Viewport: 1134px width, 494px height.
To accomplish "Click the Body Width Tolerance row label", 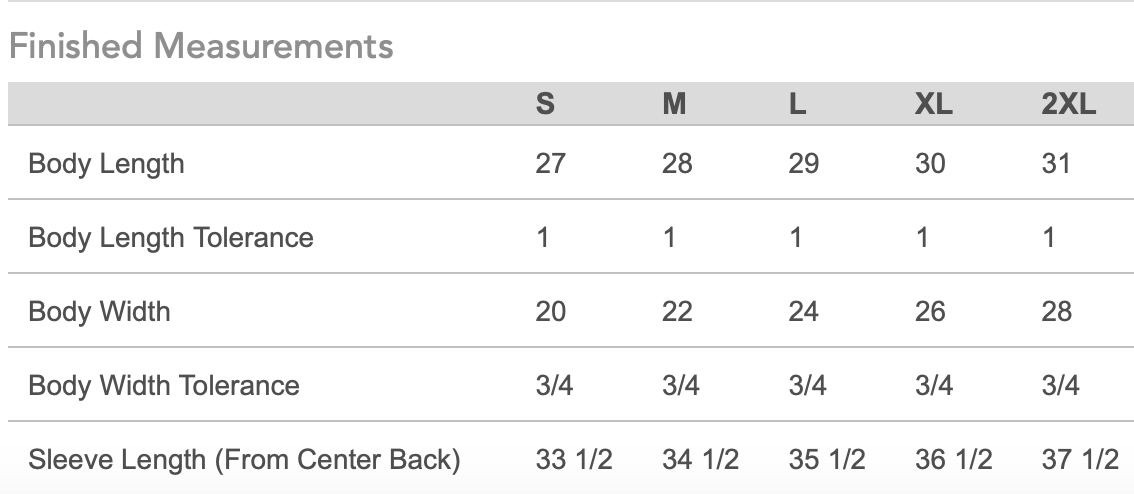I will [163, 385].
